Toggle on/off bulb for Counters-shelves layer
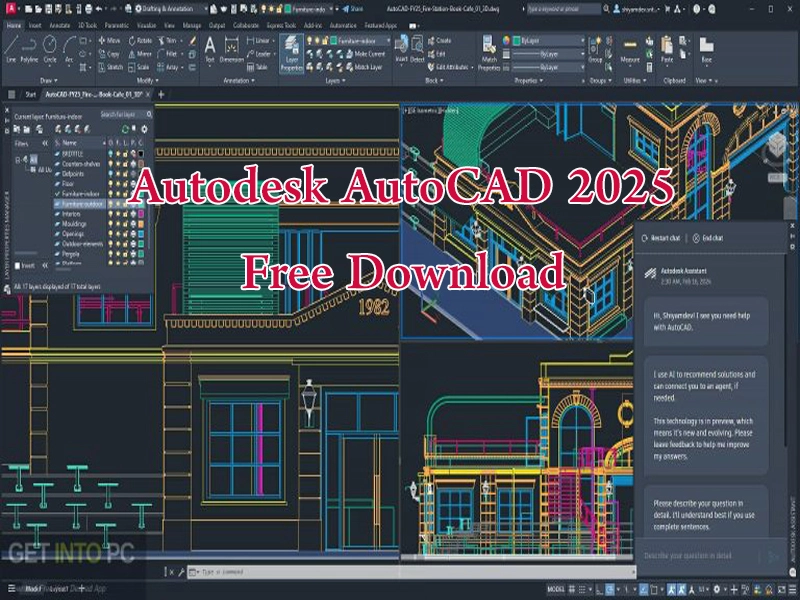This screenshot has width=800, height=600. pos(111,164)
